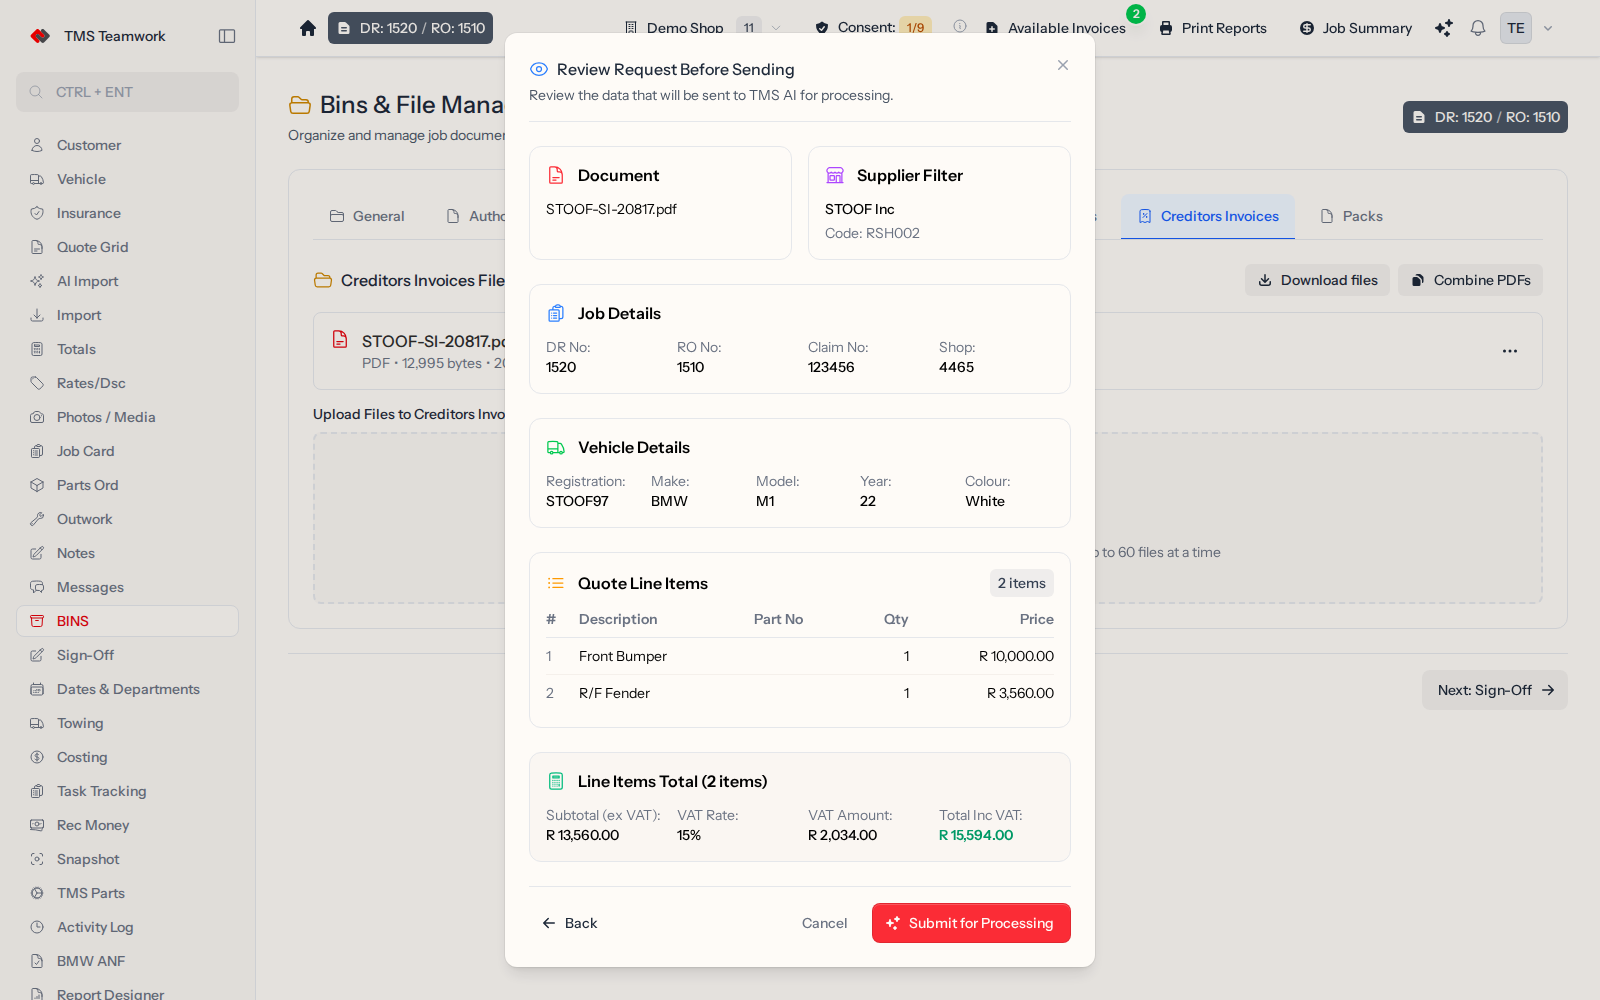Click the Task Tracking clipboard icon
The image size is (1600, 1000).
point(37,791)
